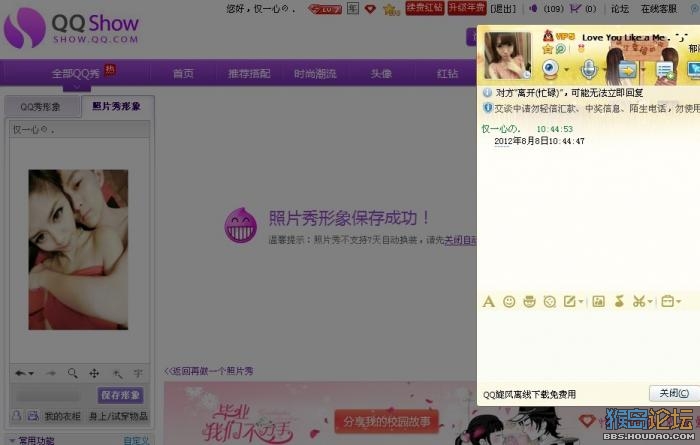700x445 pixels.
Task: Open the 全部QQ秀 navigation menu
Action: [x=76, y=73]
